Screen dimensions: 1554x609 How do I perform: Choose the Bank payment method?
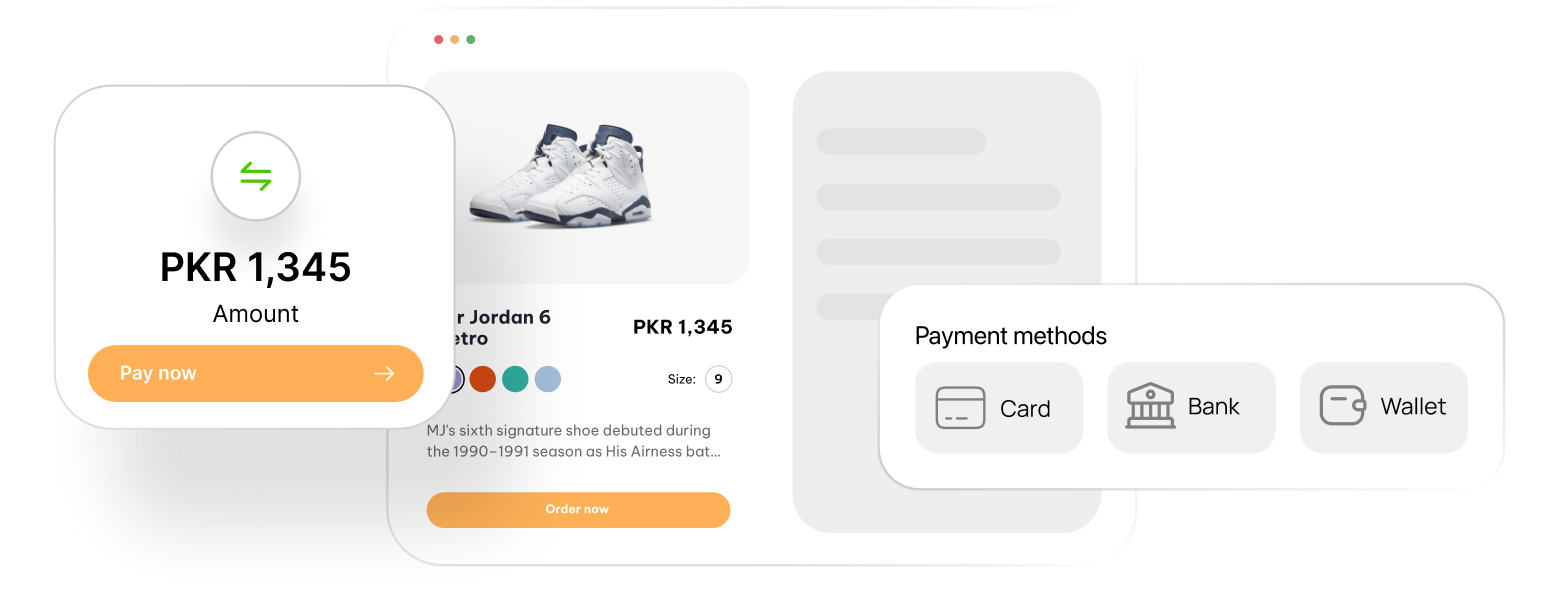1191,407
